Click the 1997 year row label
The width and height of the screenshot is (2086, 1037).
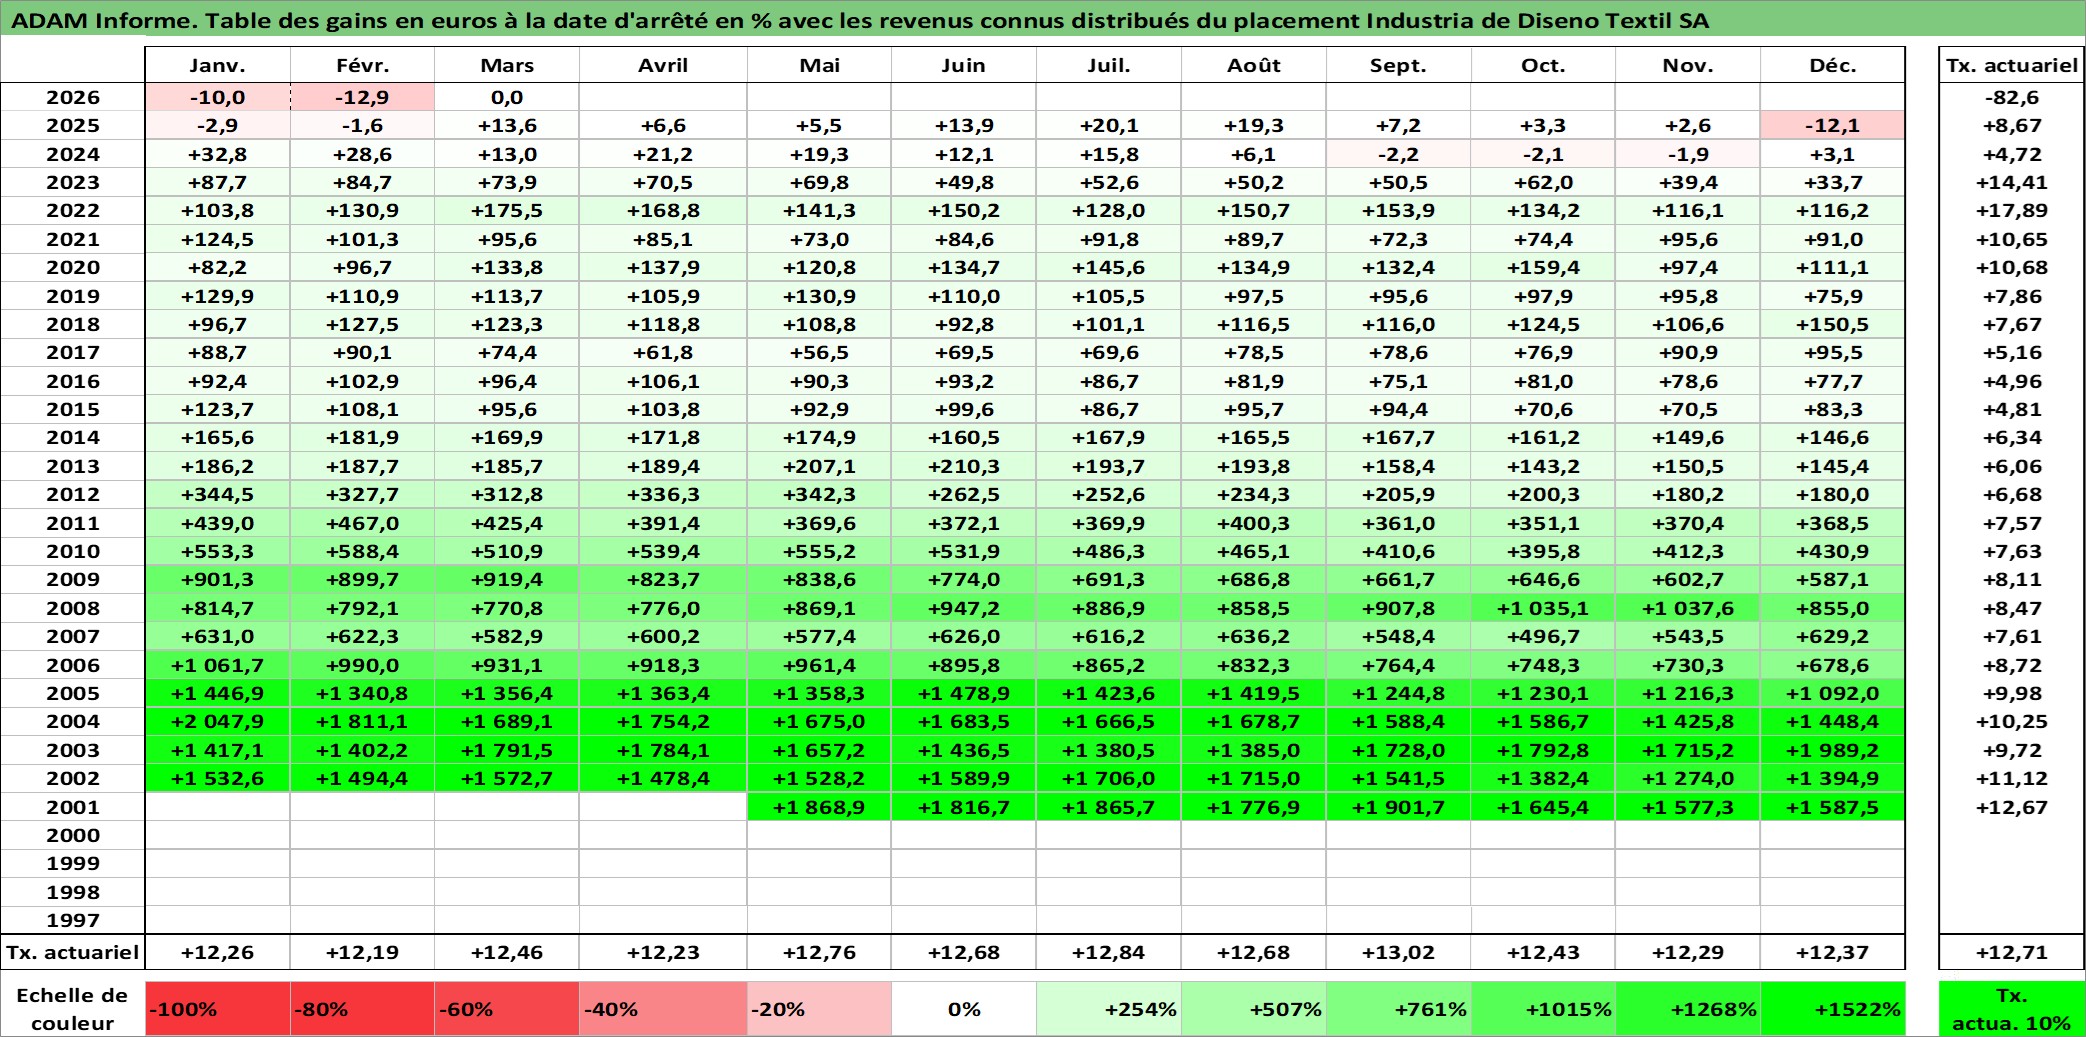point(73,920)
